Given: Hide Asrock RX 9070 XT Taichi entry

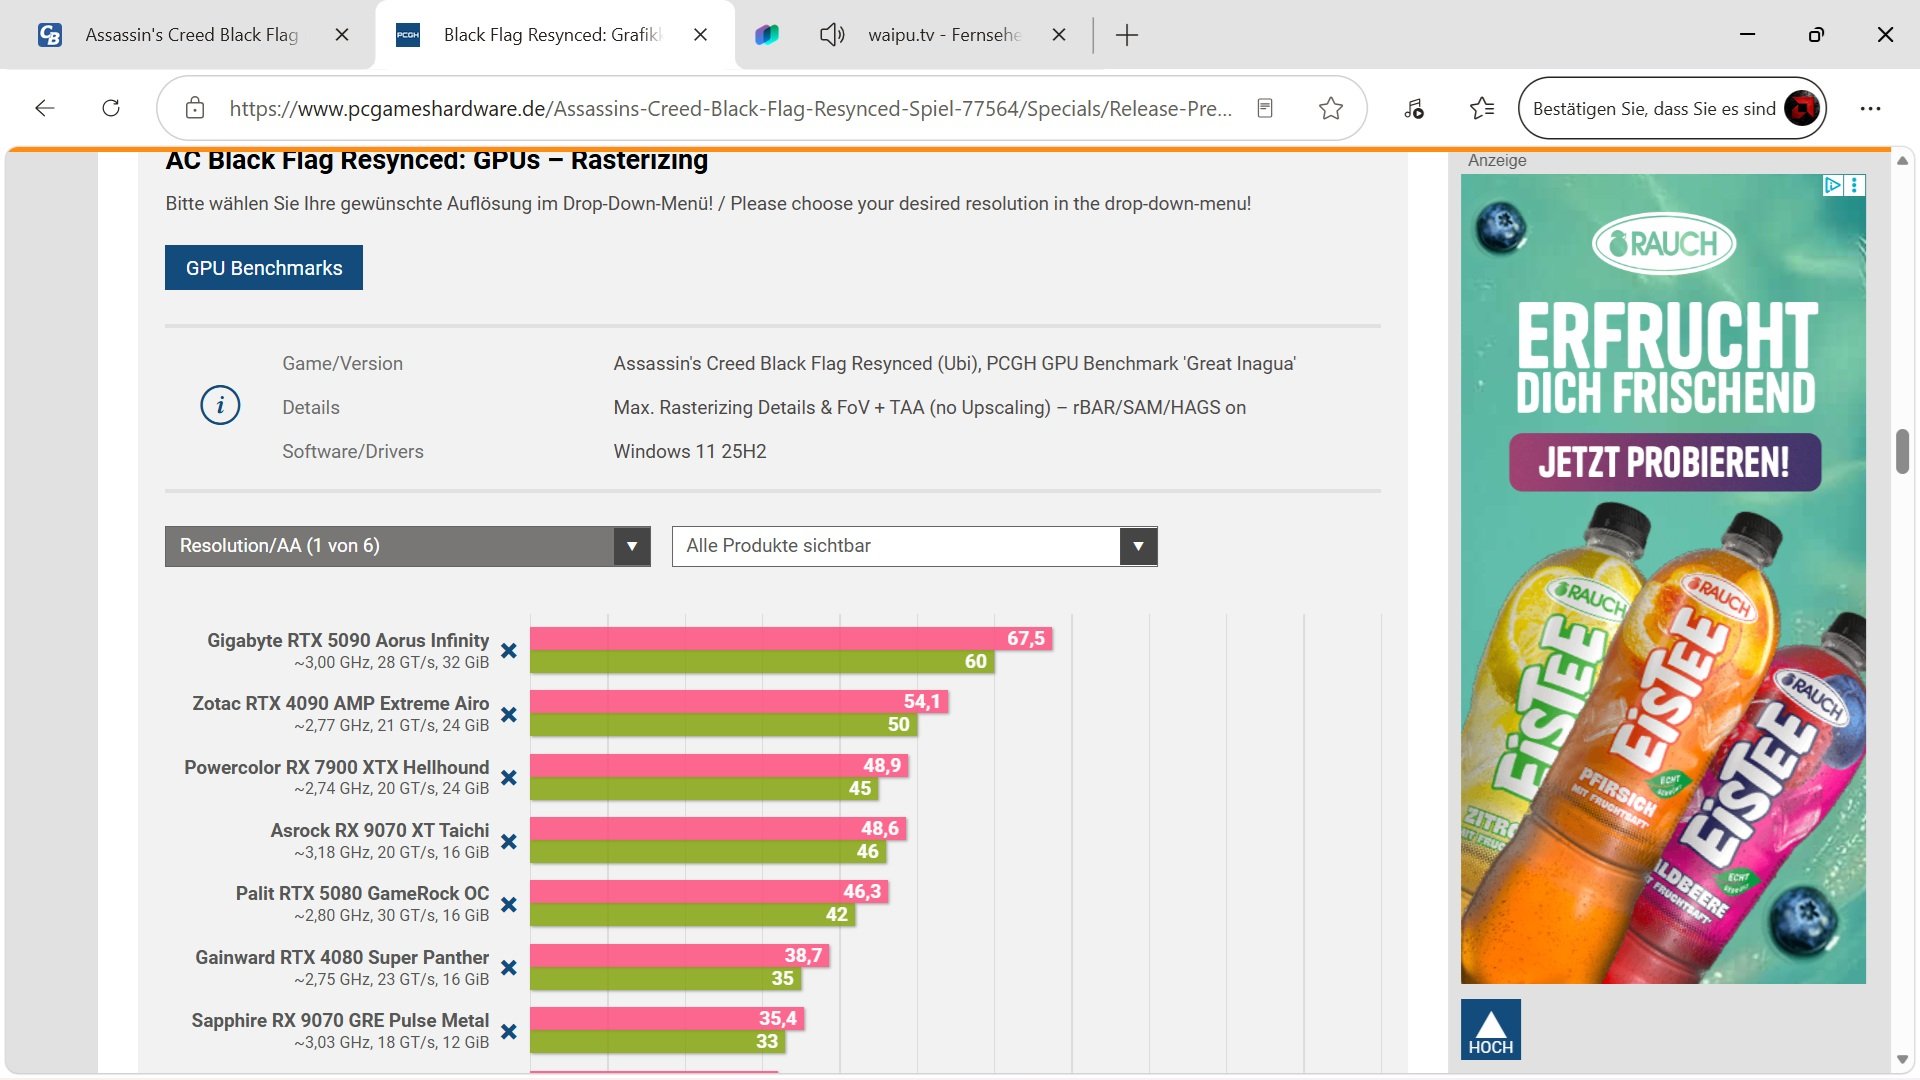Looking at the screenshot, I should pyautogui.click(x=509, y=841).
